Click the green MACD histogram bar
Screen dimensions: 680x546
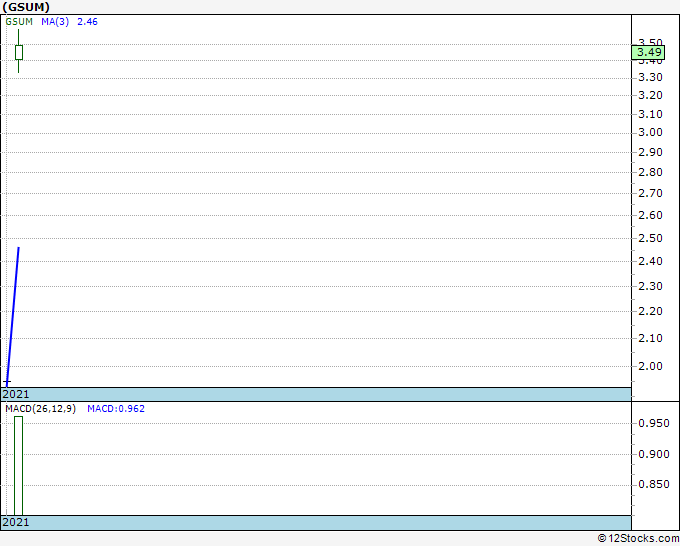18,466
